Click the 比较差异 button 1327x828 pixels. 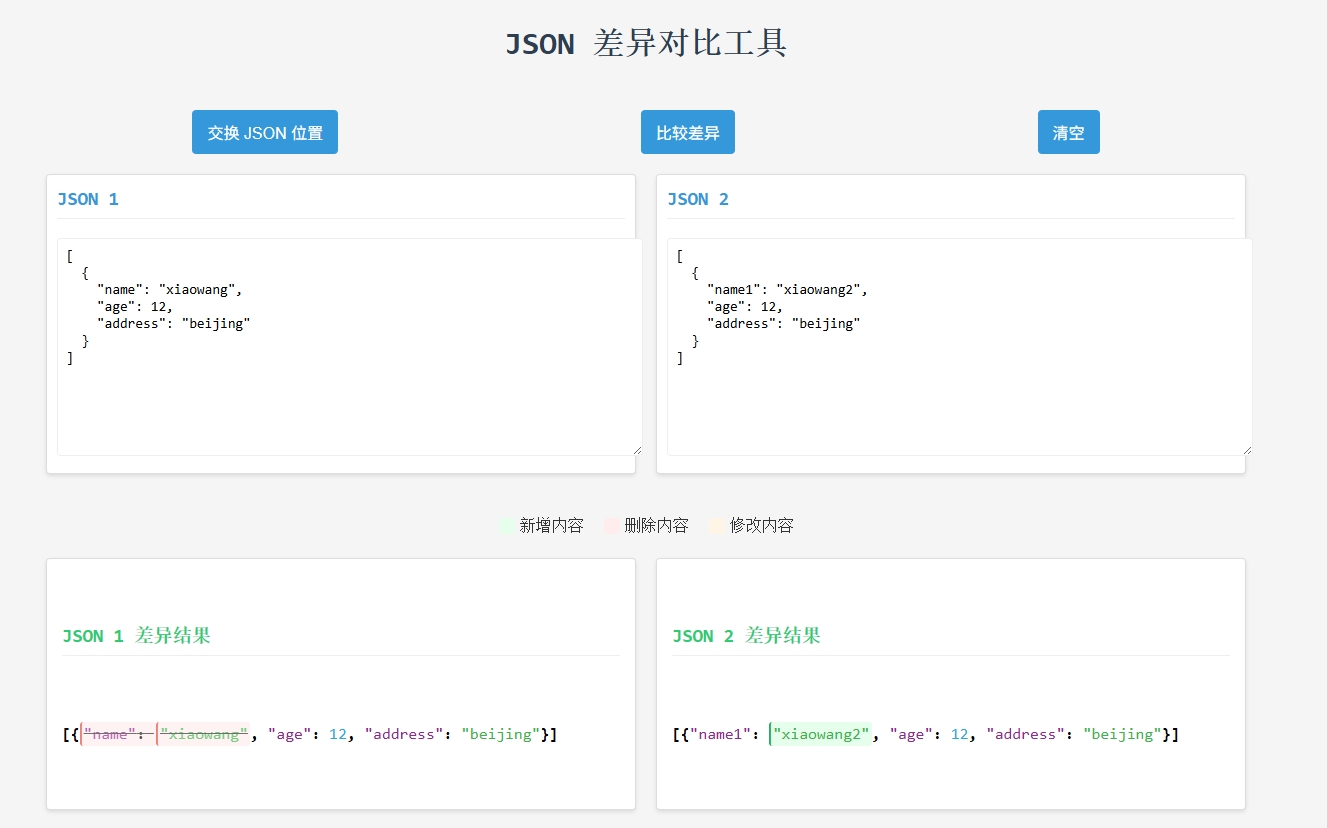688,132
